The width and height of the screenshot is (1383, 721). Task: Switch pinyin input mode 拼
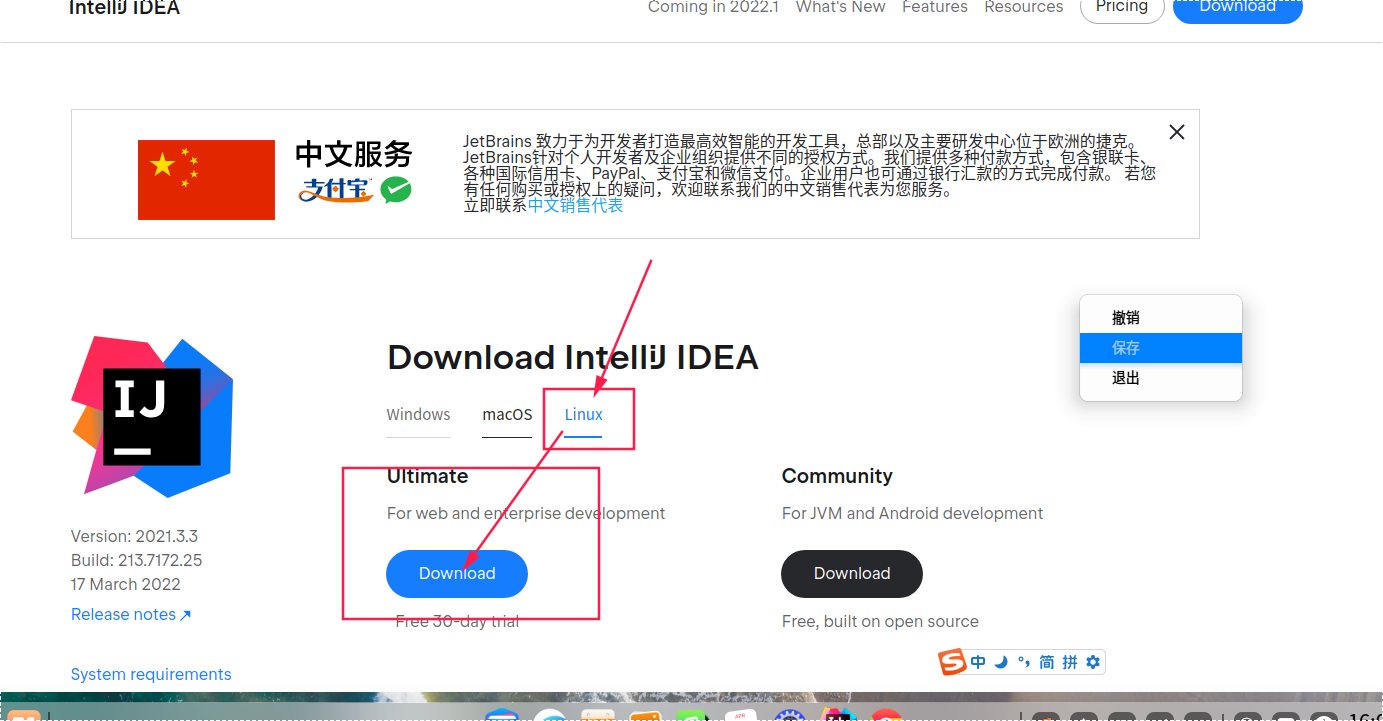coord(1069,662)
